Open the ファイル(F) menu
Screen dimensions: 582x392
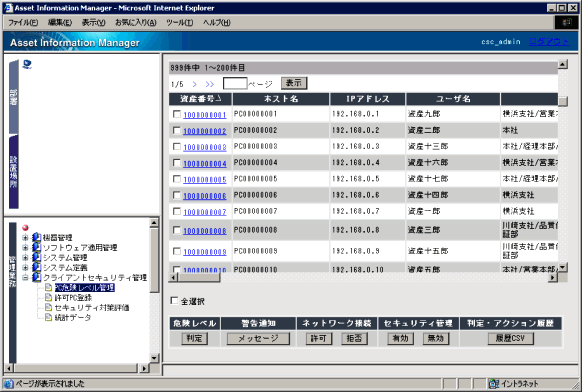point(23,23)
